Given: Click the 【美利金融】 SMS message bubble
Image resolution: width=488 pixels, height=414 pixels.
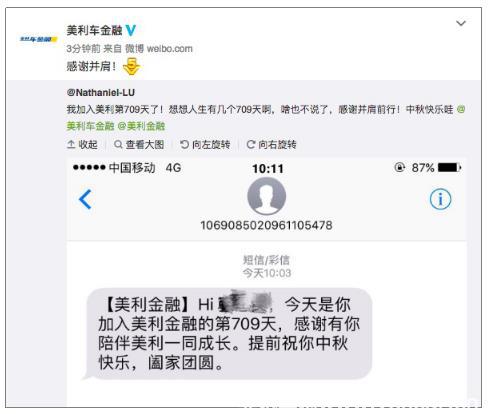Looking at the screenshot, I should pyautogui.click(x=229, y=334).
